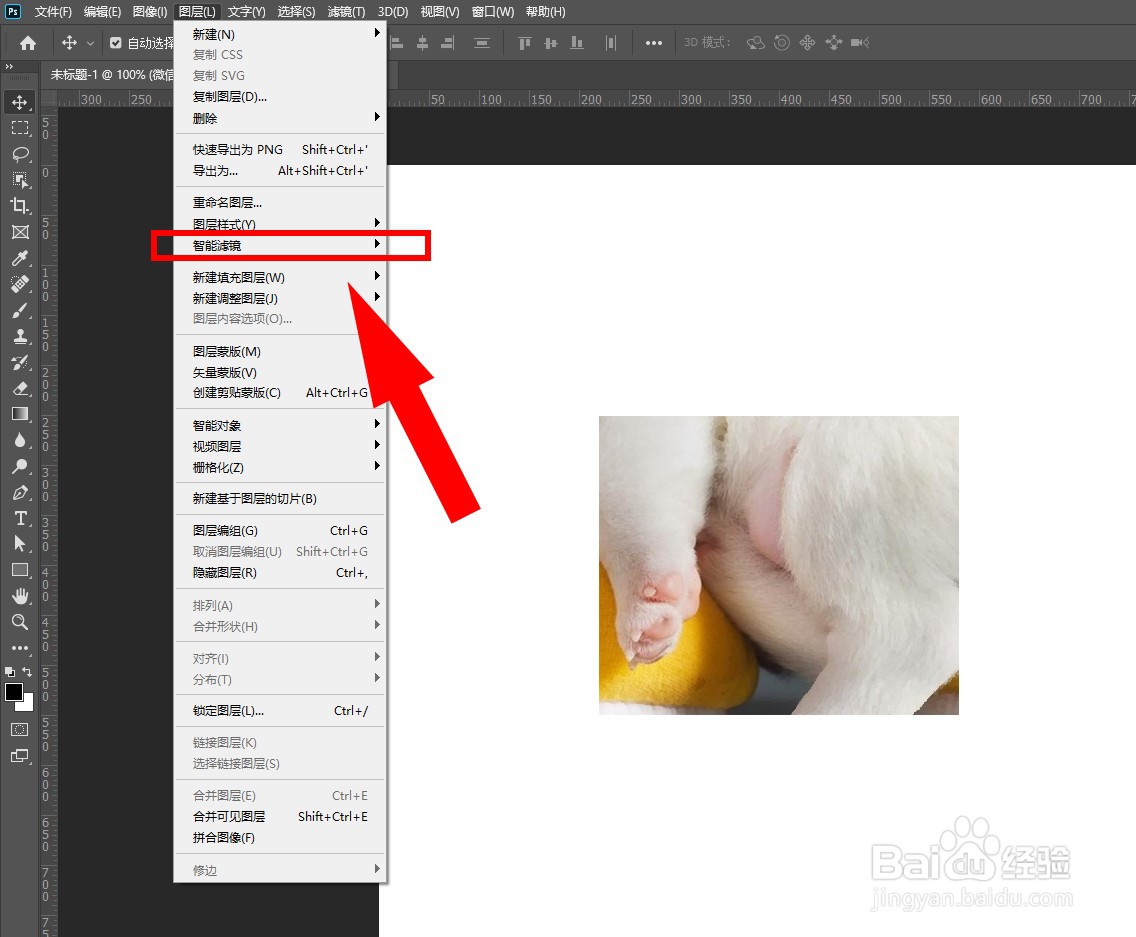
Task: Click the 3D orbit rotate icon
Action: point(755,43)
